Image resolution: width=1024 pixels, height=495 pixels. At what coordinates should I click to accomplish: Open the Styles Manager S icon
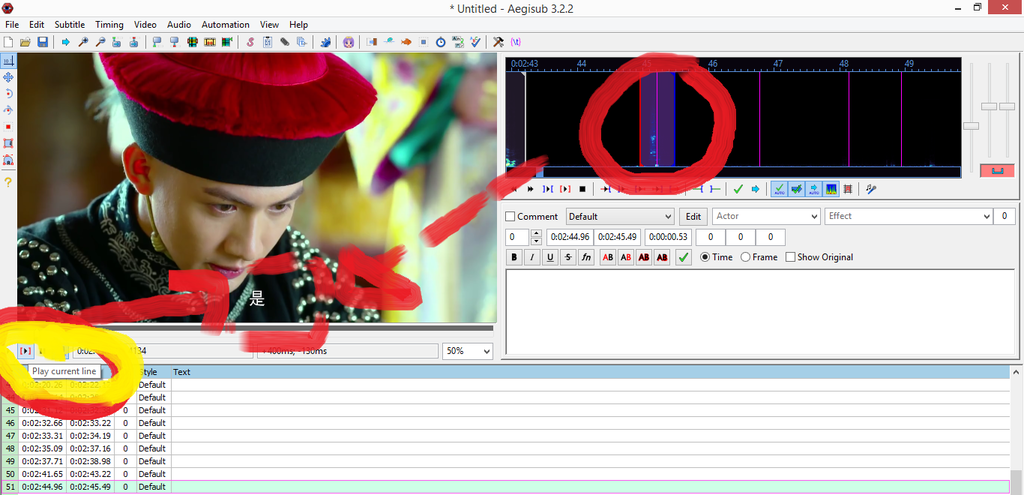[x=249, y=42]
